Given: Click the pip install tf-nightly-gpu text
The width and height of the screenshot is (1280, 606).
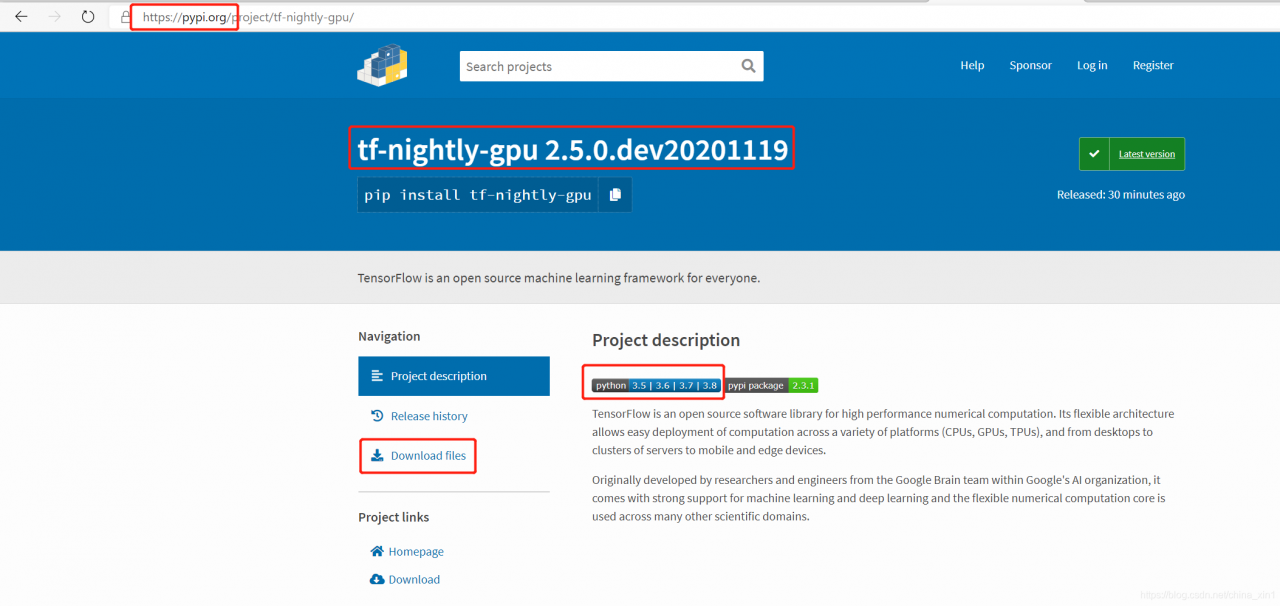Looking at the screenshot, I should [x=478, y=195].
